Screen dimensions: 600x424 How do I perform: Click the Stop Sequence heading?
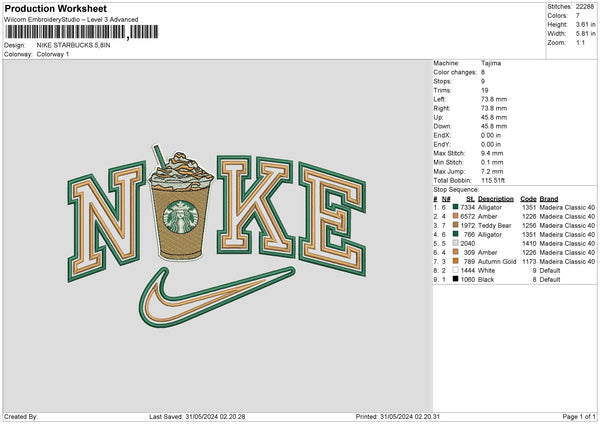(x=456, y=189)
